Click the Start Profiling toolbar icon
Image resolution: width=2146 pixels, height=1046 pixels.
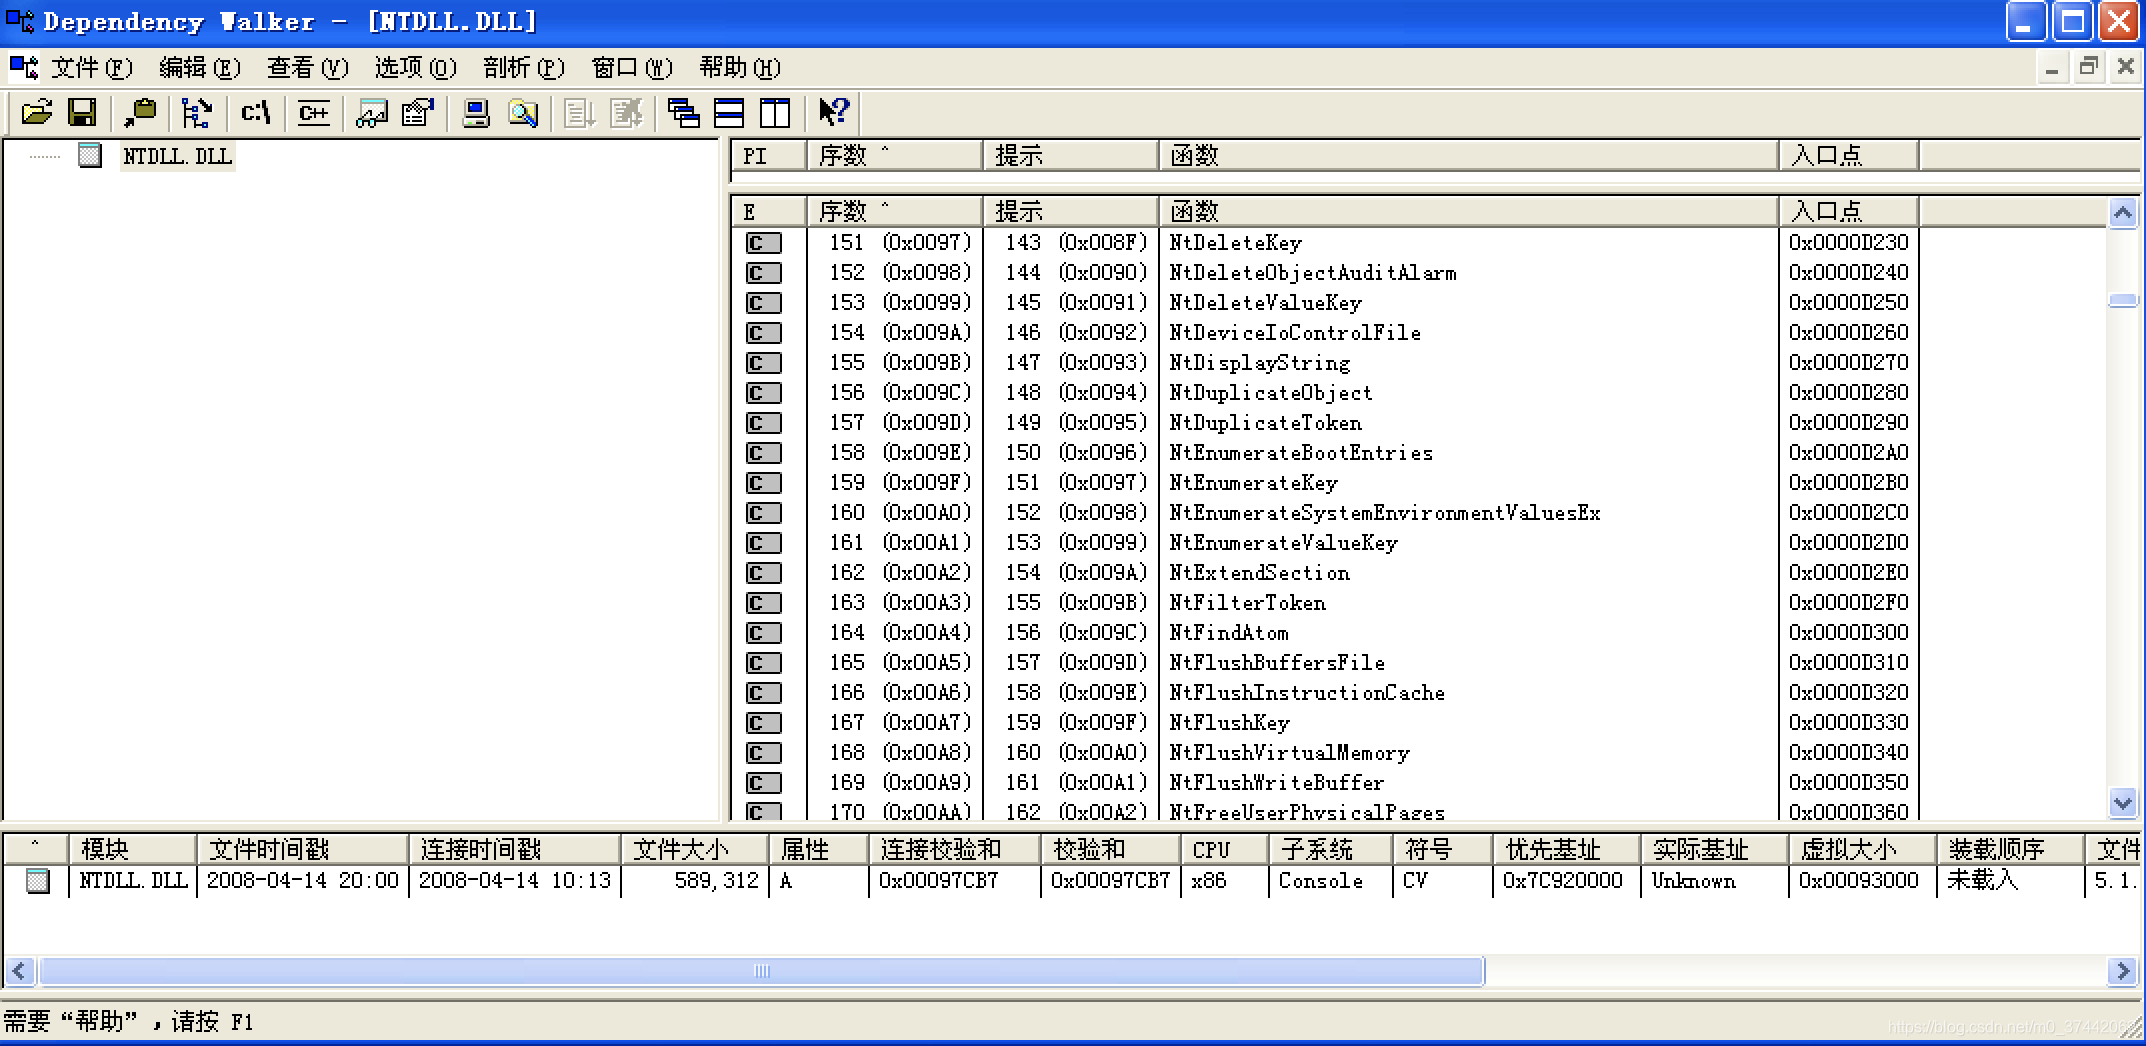point(580,112)
